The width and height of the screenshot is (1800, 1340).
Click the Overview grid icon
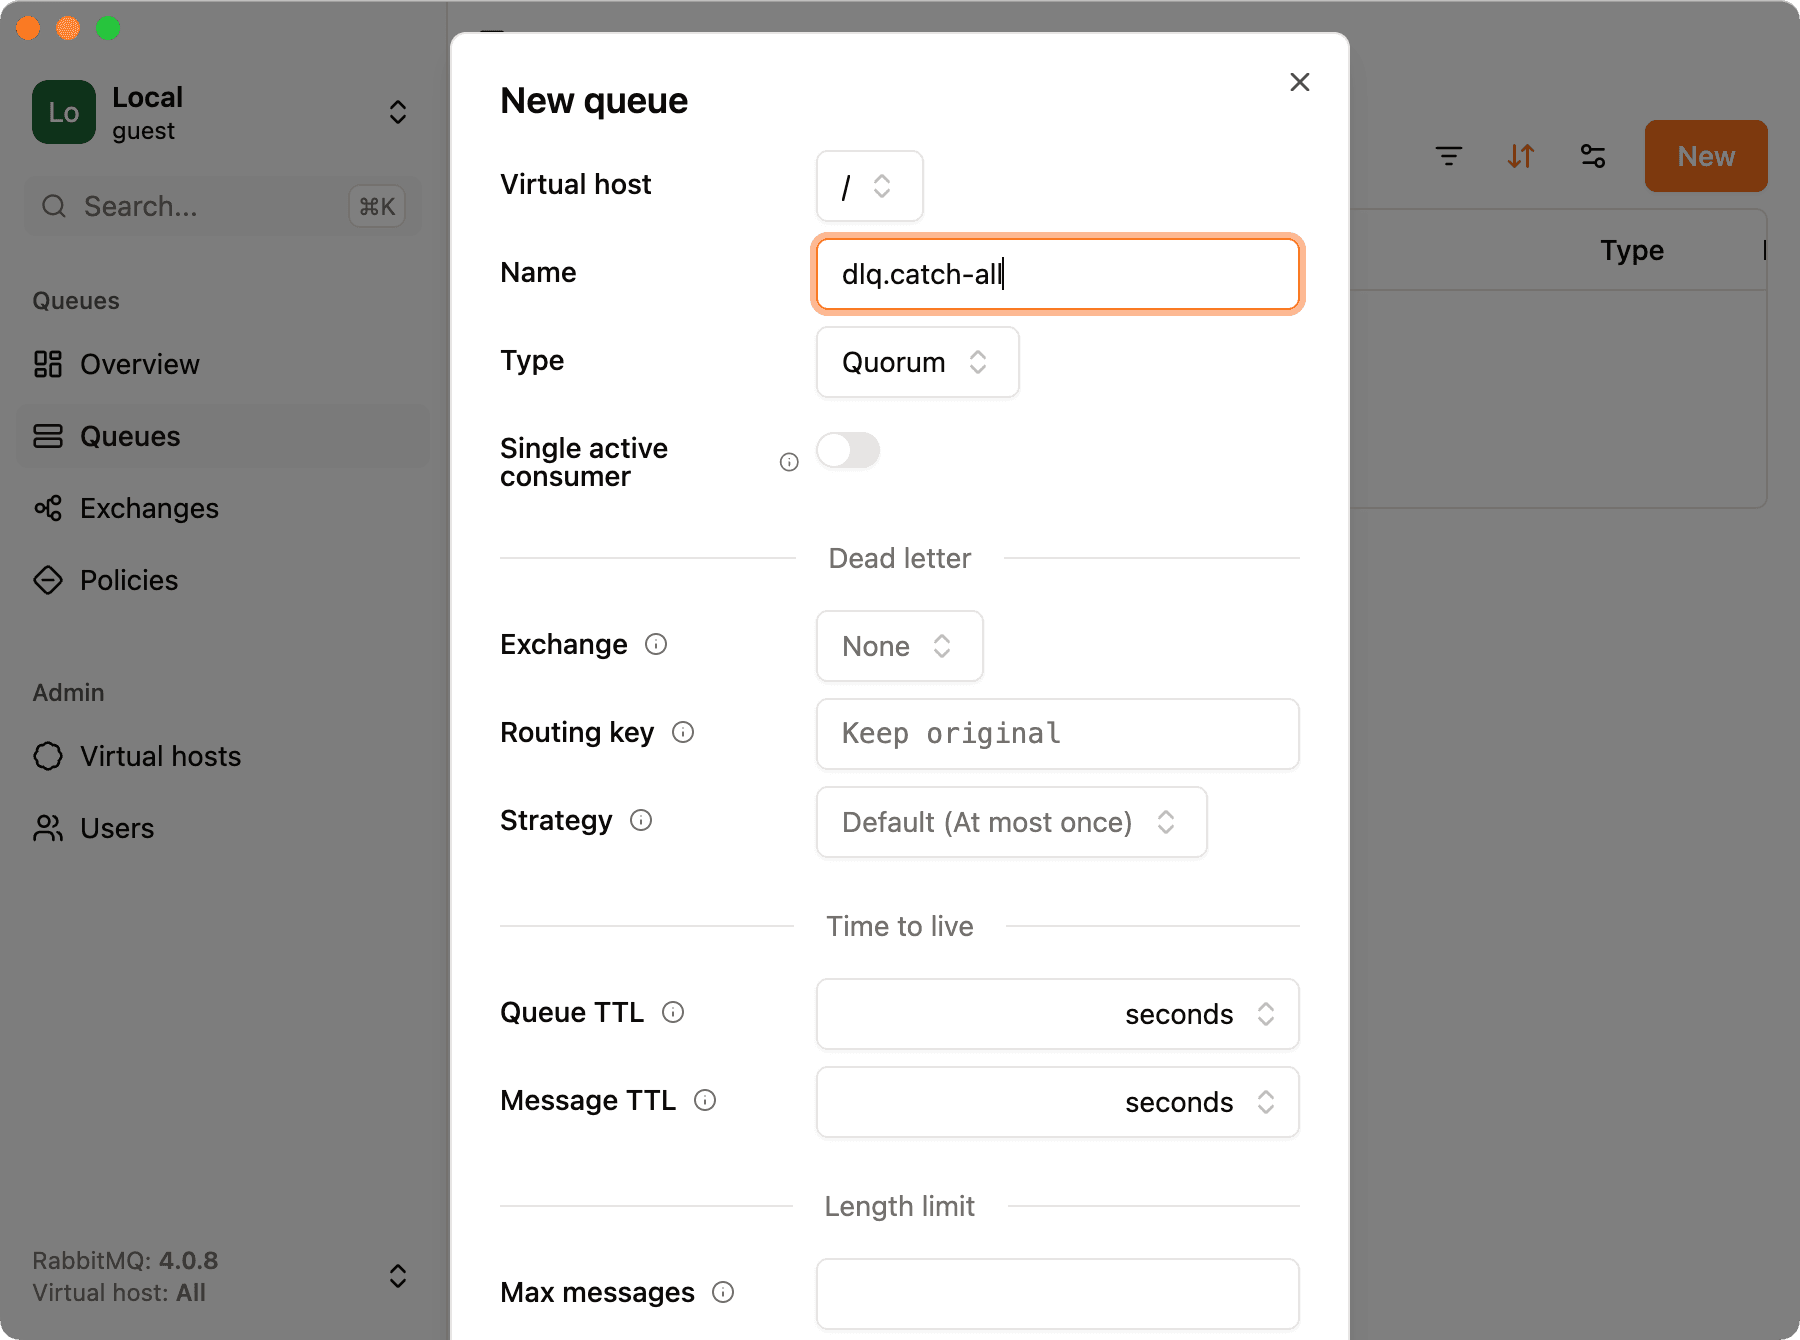point(47,364)
